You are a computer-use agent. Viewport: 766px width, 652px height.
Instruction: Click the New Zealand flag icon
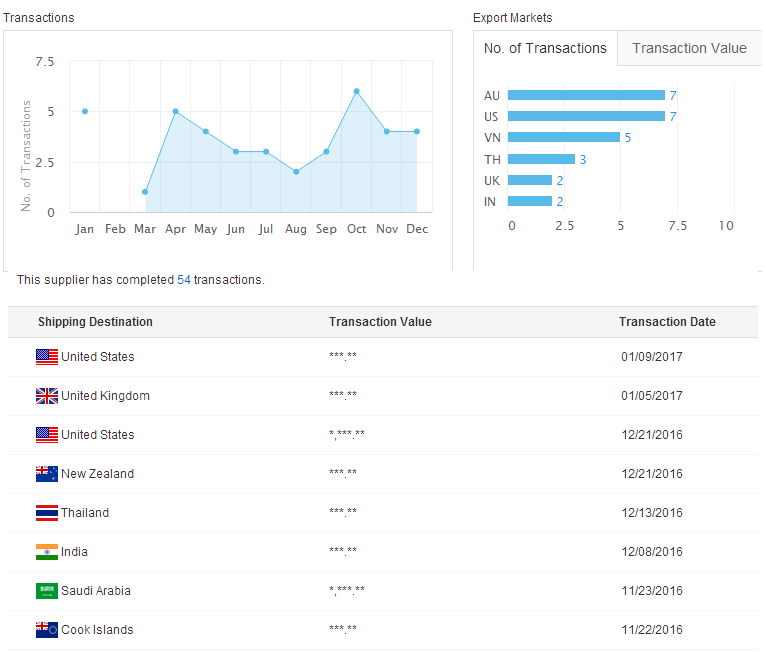click(x=47, y=474)
